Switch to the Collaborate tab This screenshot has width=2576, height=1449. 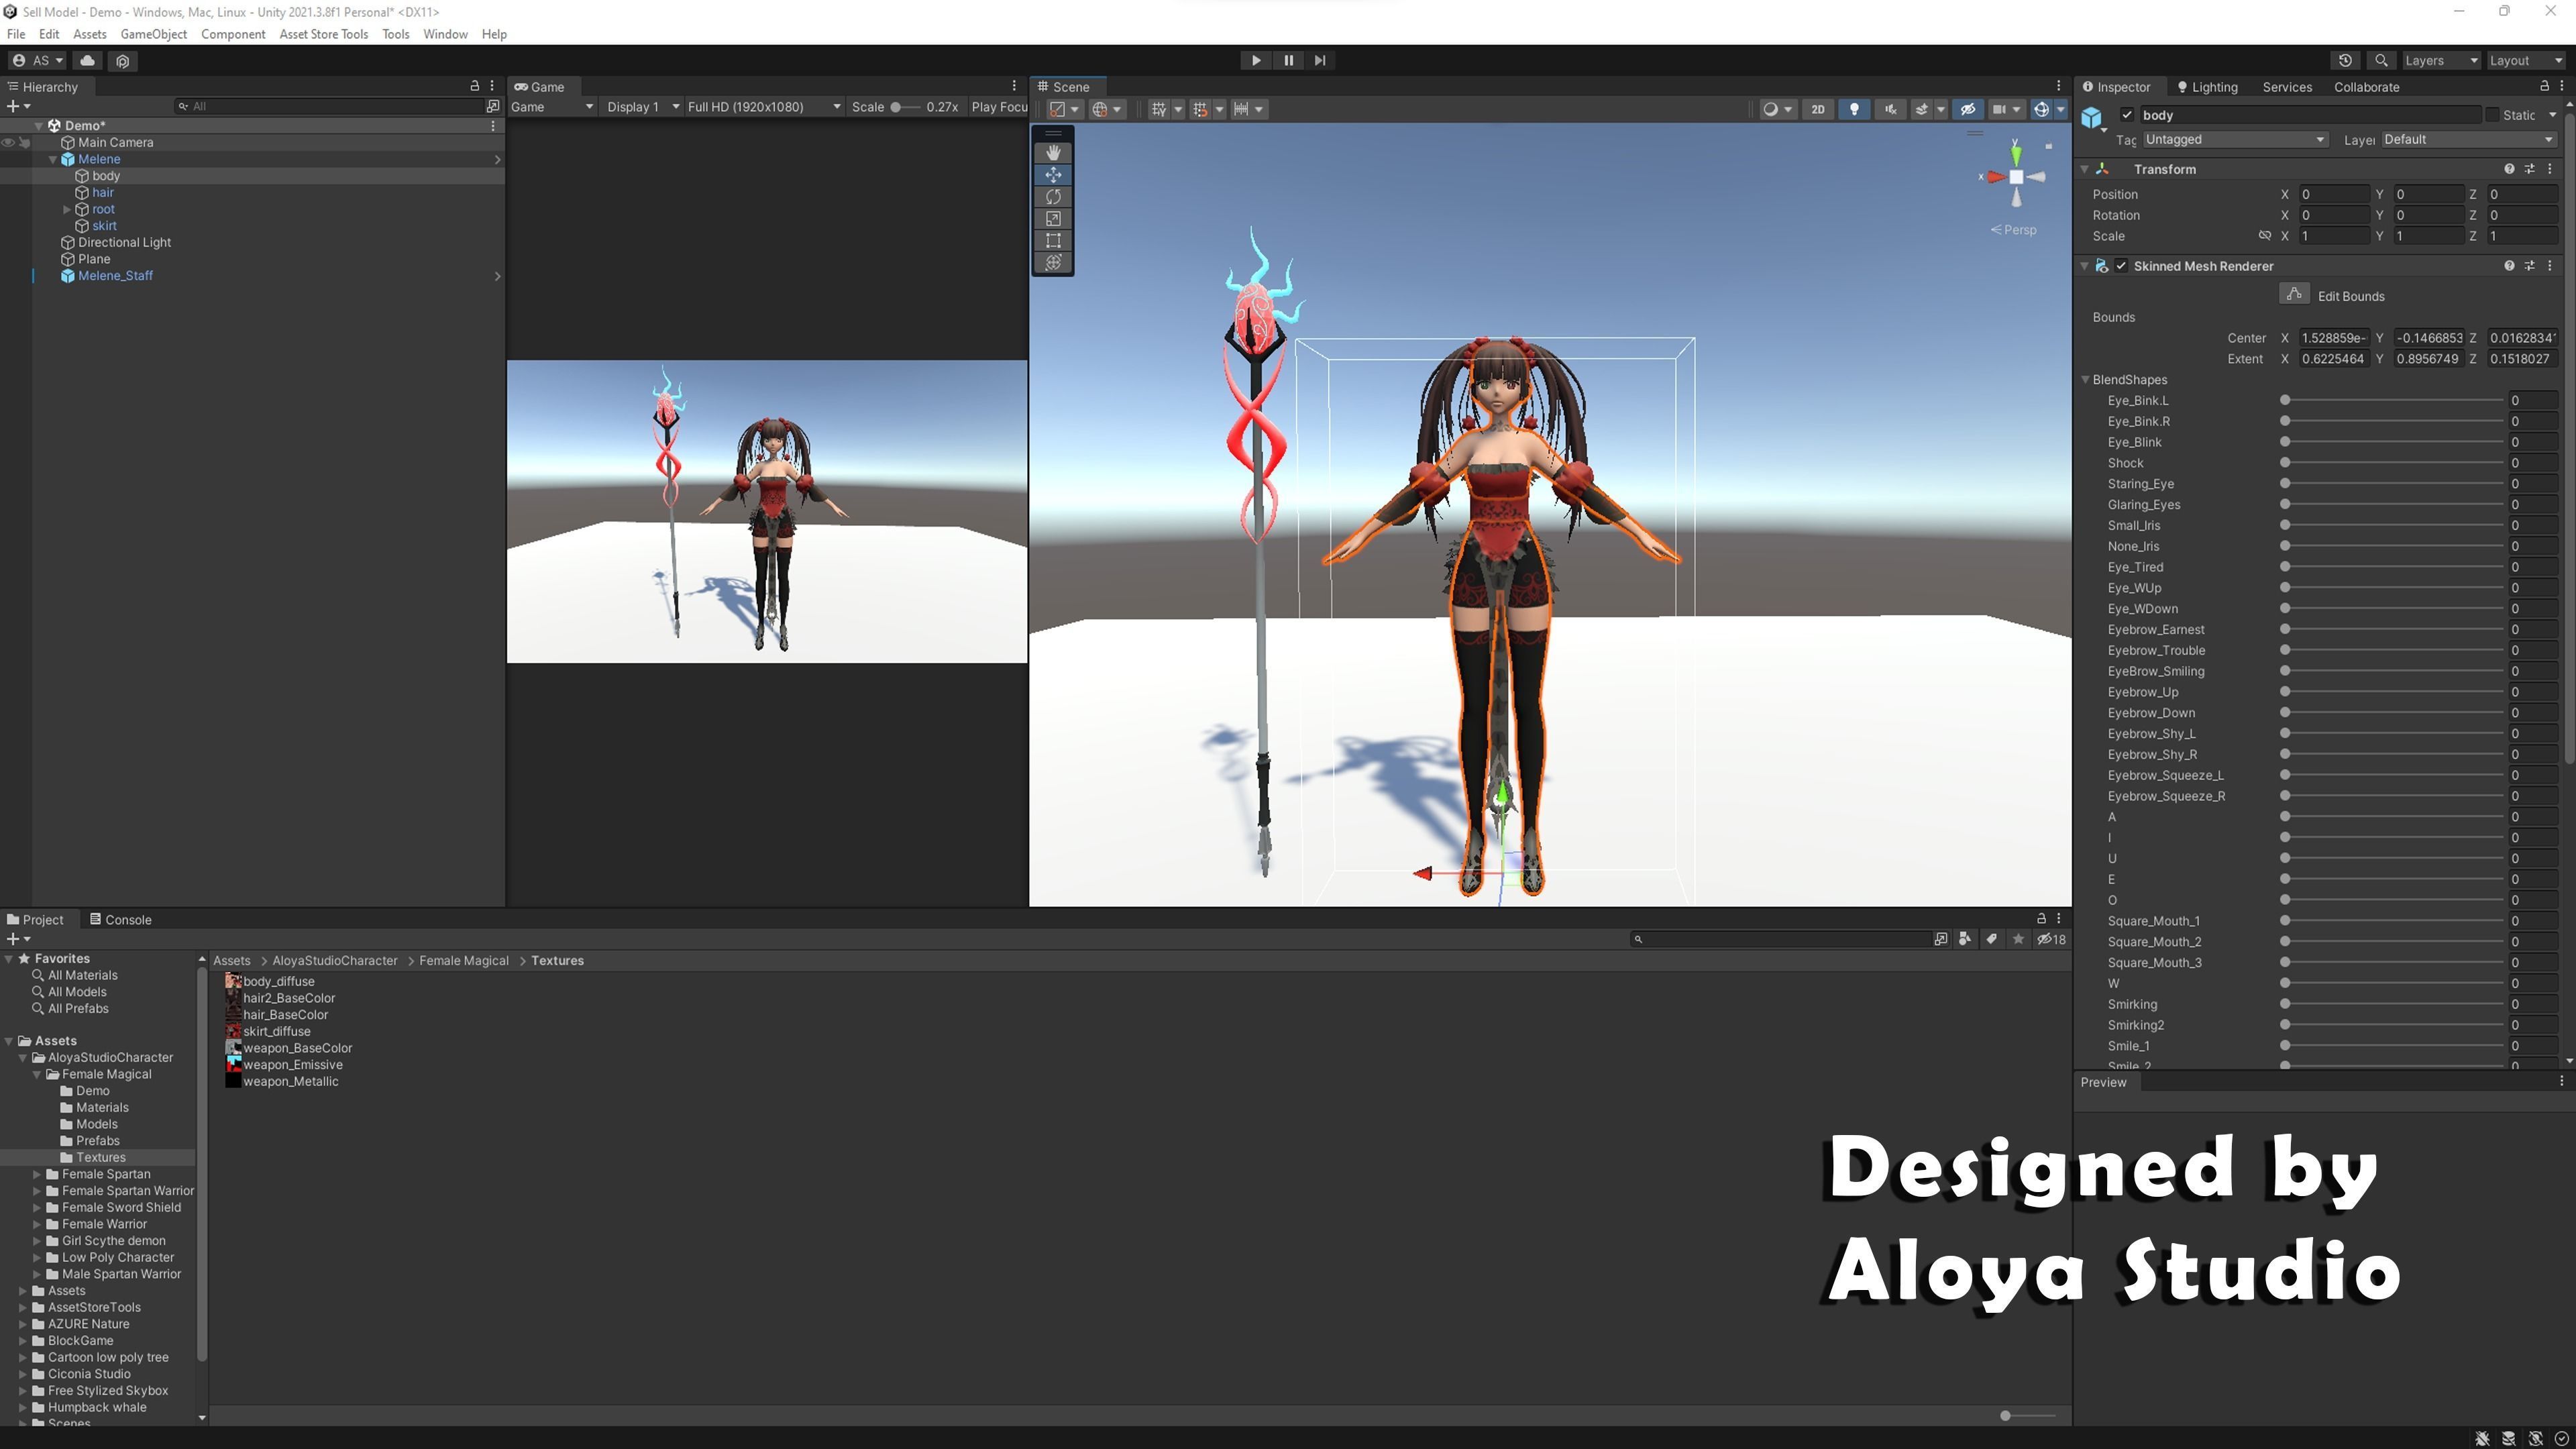(x=2366, y=87)
